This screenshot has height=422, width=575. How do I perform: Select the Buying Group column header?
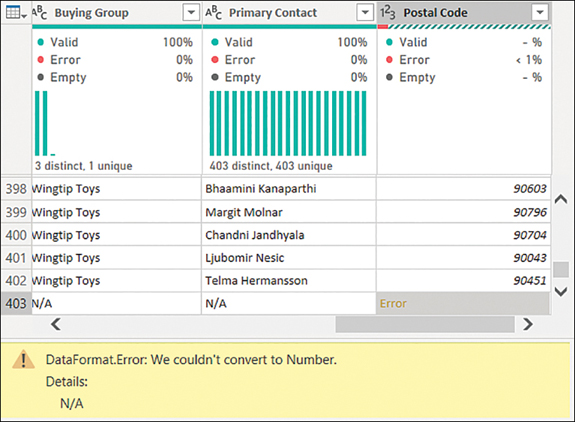pos(117,13)
